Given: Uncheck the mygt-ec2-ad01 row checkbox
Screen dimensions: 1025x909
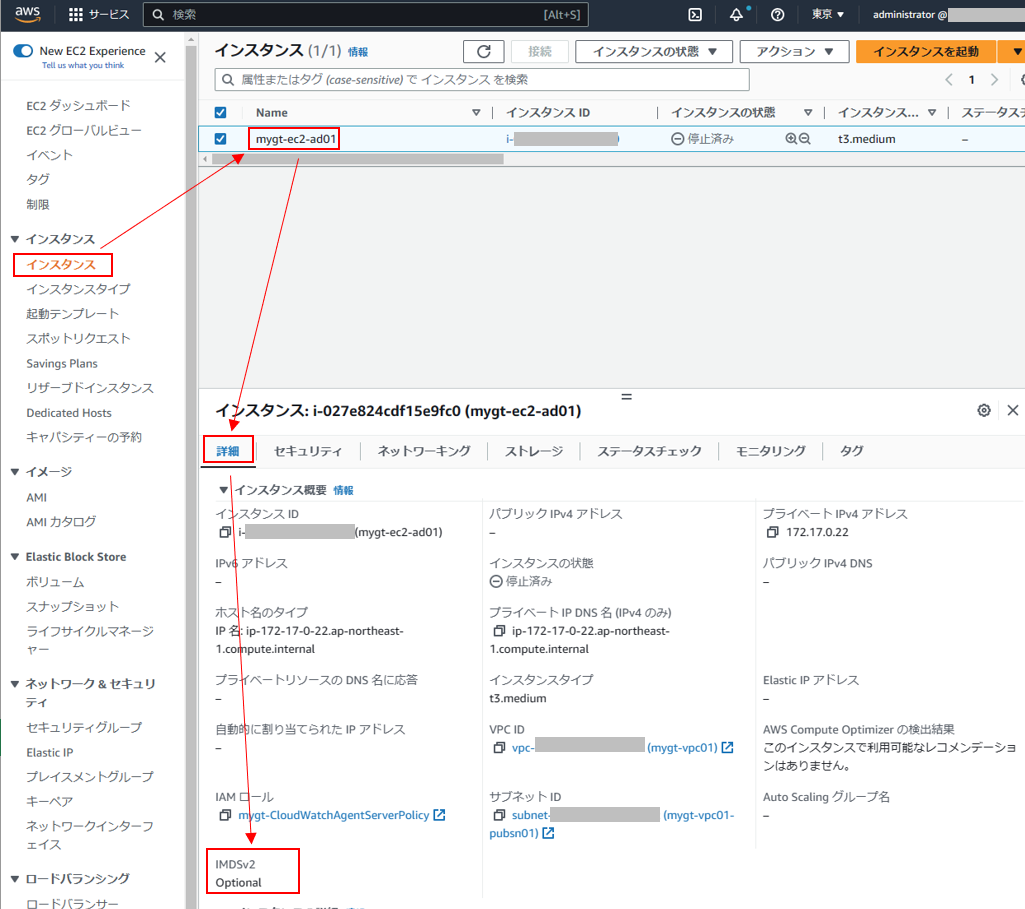Looking at the screenshot, I should tap(220, 139).
